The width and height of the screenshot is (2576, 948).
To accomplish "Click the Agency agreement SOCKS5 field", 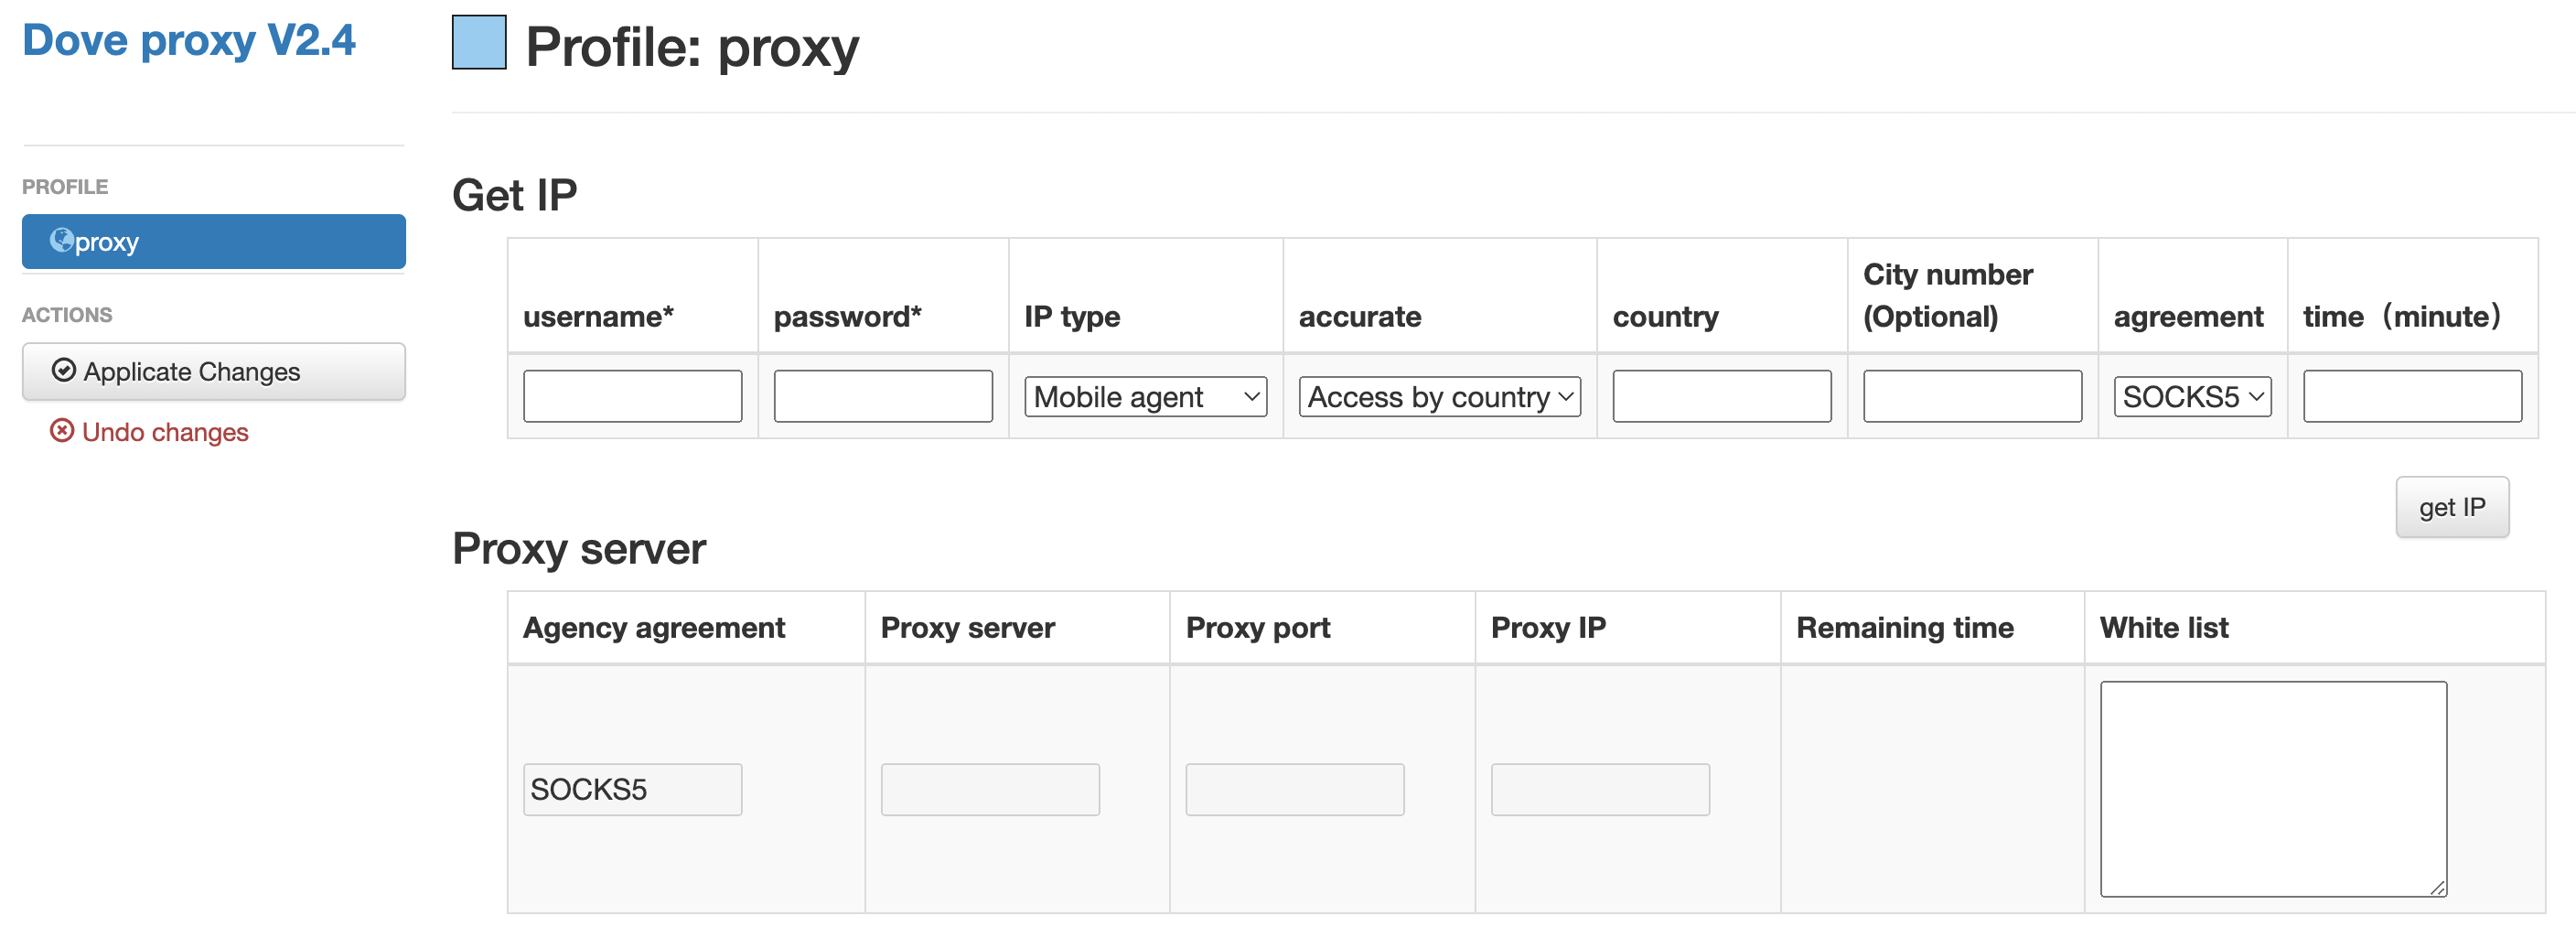I will [633, 790].
